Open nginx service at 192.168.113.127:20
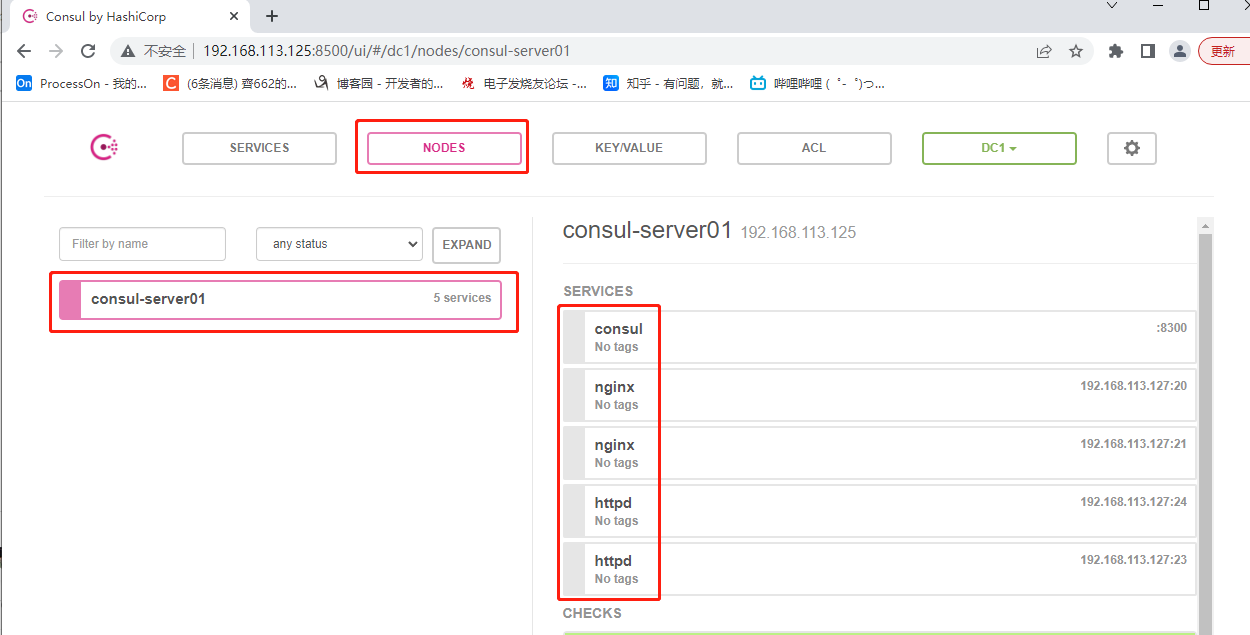 coord(879,395)
